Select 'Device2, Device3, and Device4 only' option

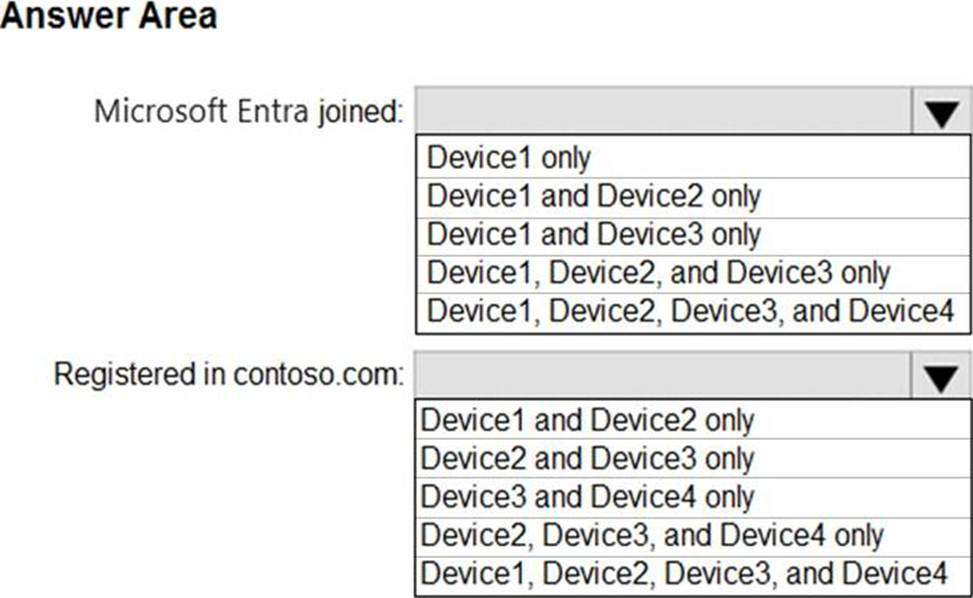652,535
